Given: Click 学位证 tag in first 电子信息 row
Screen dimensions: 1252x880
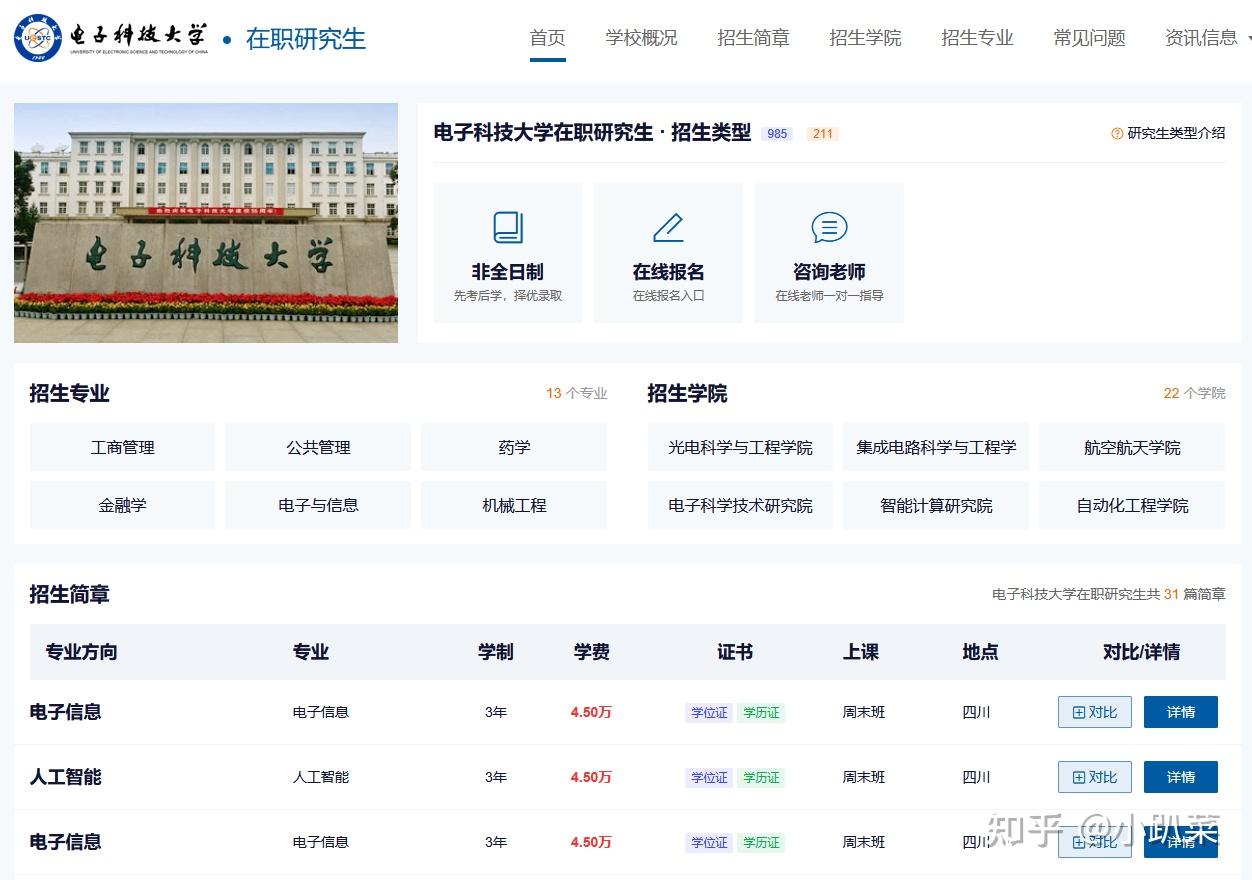Looking at the screenshot, I should click(709, 712).
